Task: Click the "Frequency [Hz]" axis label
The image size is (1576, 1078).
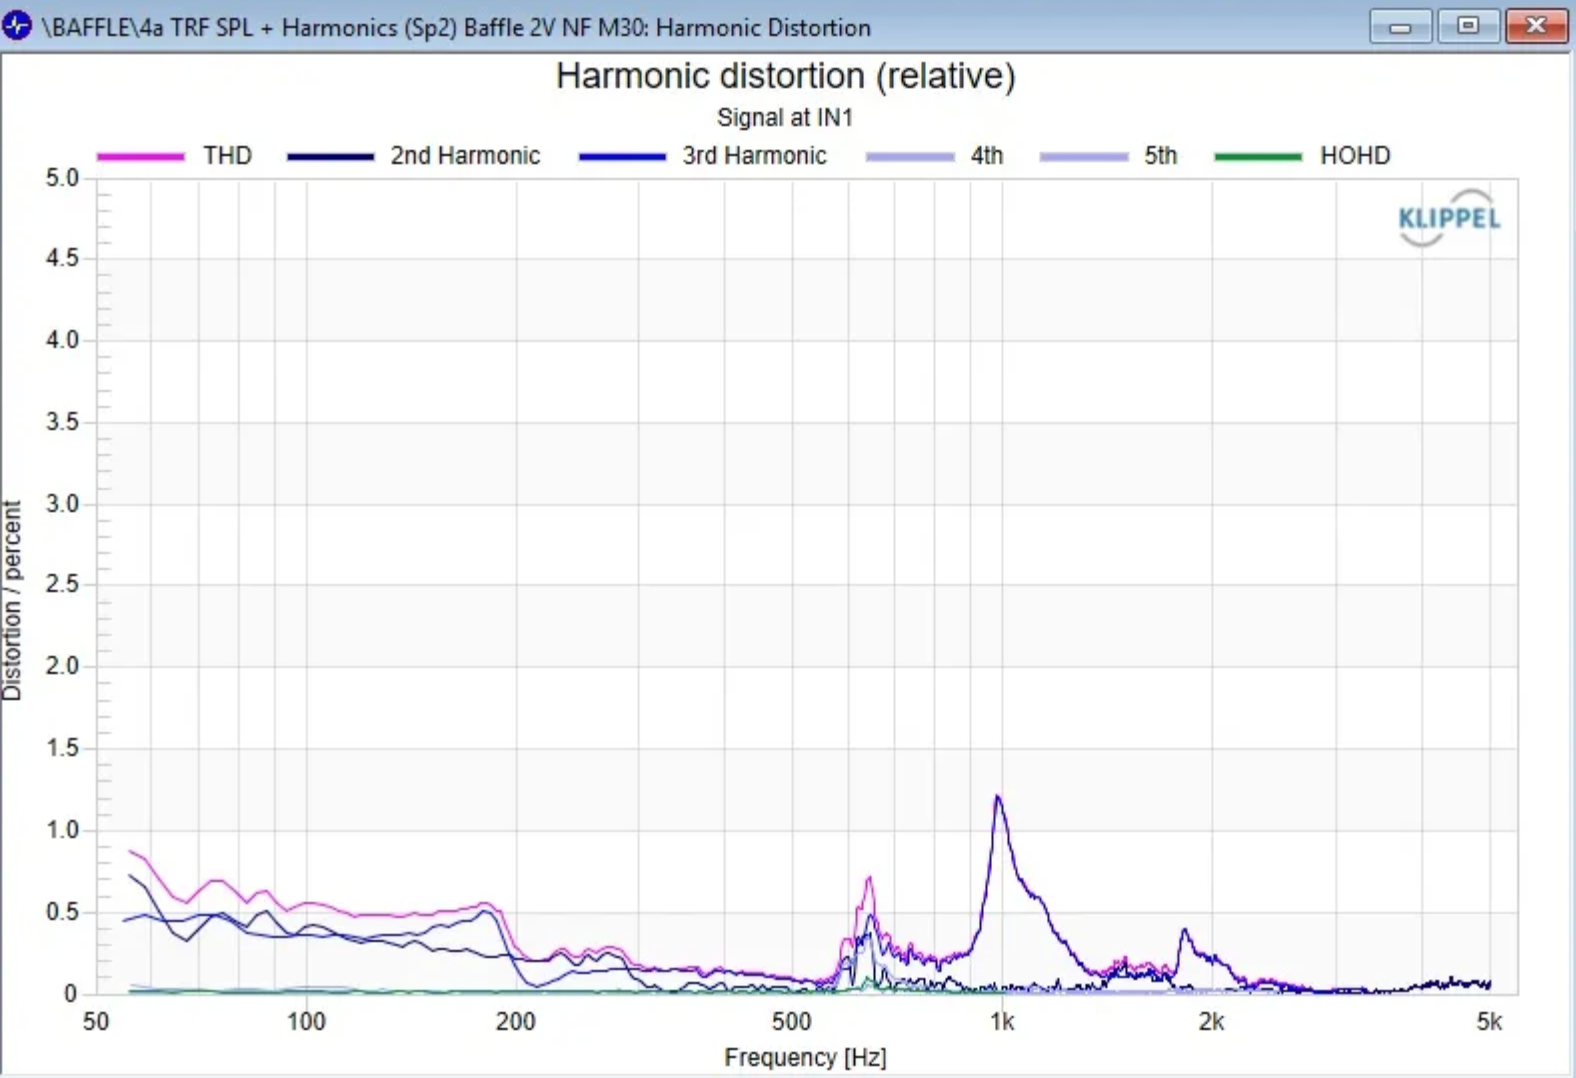Action: tap(805, 1057)
